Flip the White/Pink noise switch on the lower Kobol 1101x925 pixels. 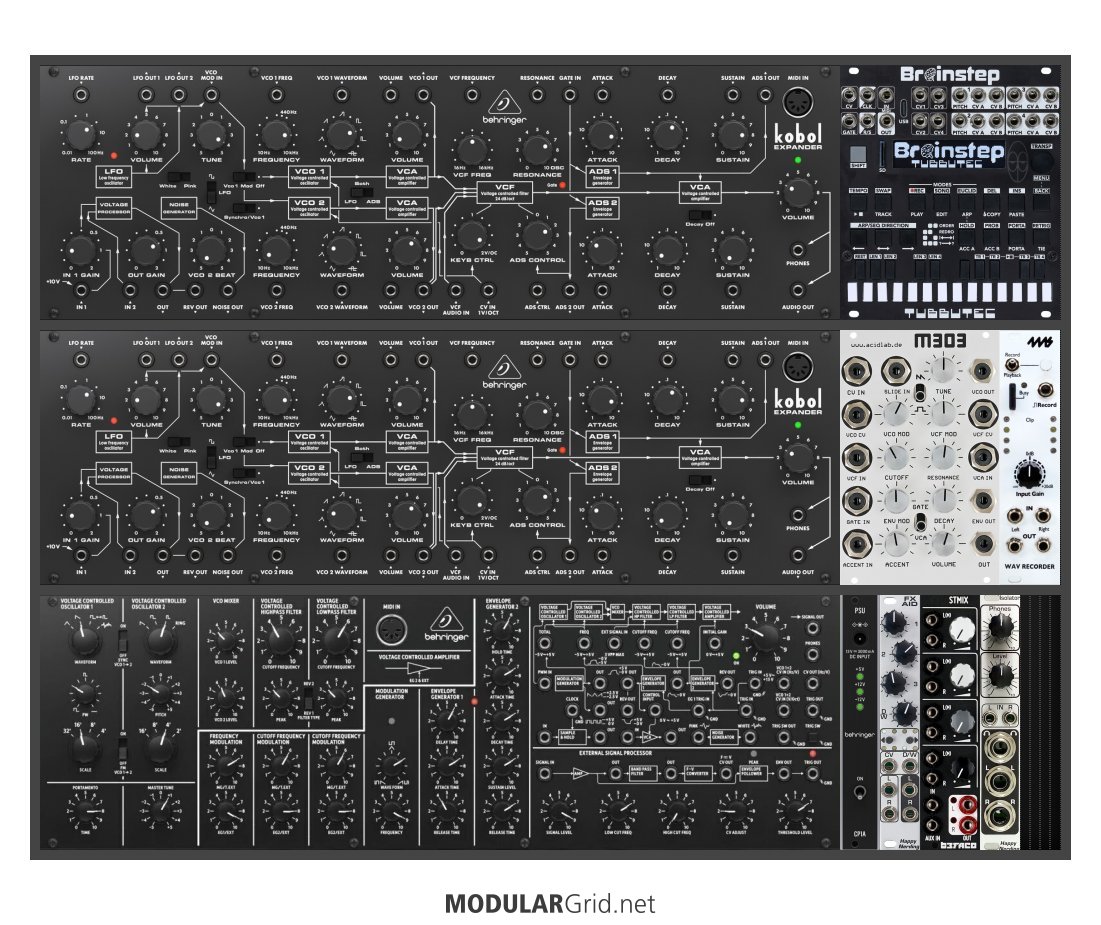tap(179, 440)
